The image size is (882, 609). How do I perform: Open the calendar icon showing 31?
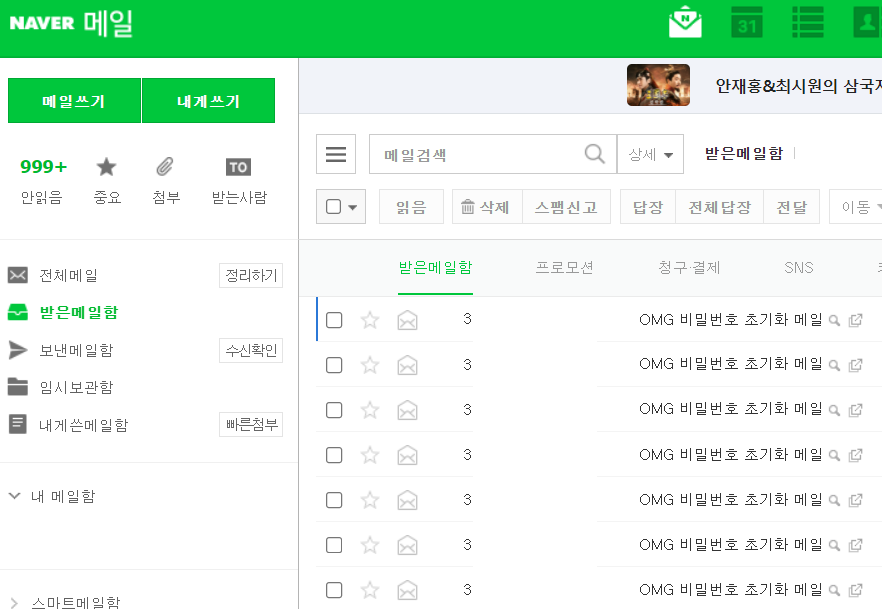(746, 22)
